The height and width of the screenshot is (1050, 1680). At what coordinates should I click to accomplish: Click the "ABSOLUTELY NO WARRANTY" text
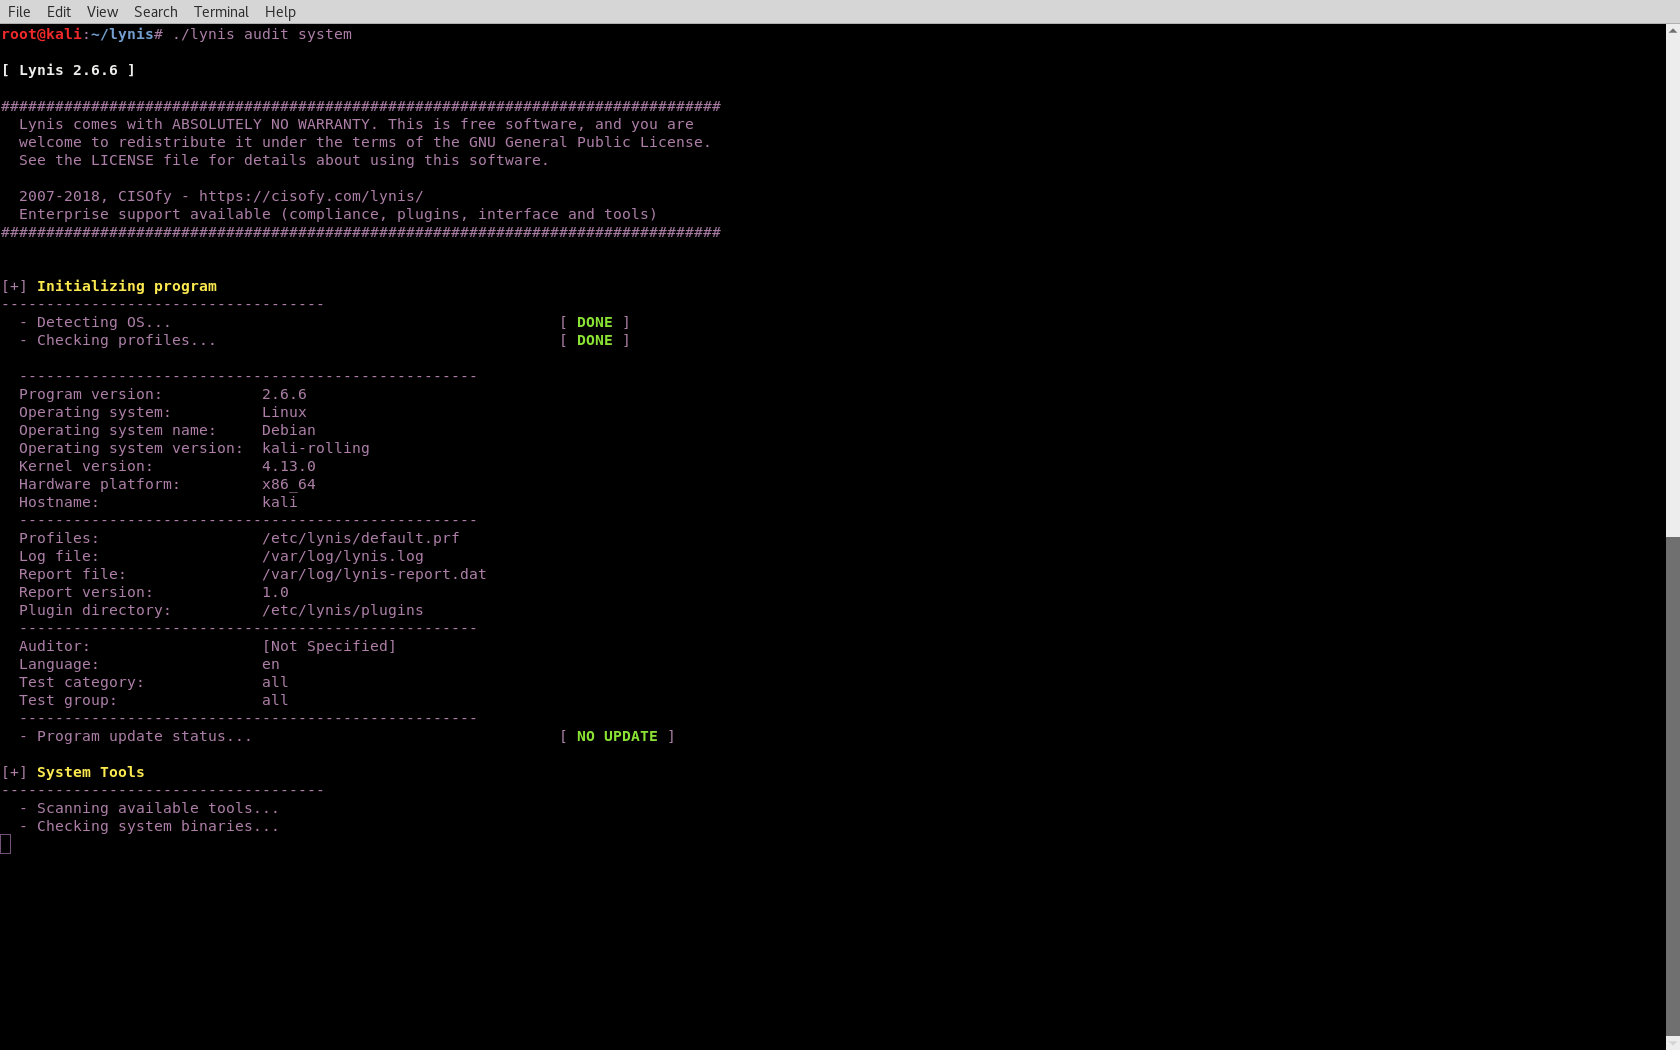pos(271,124)
